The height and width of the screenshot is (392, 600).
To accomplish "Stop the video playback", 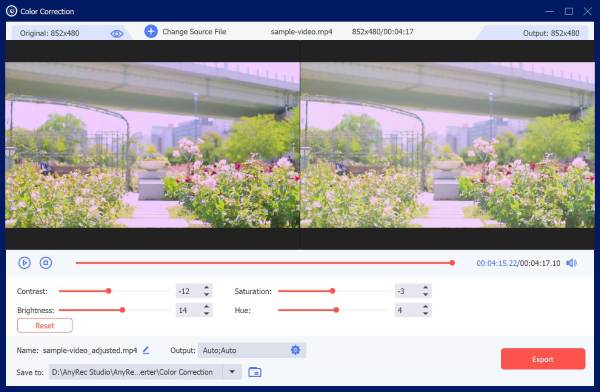I will pos(46,263).
